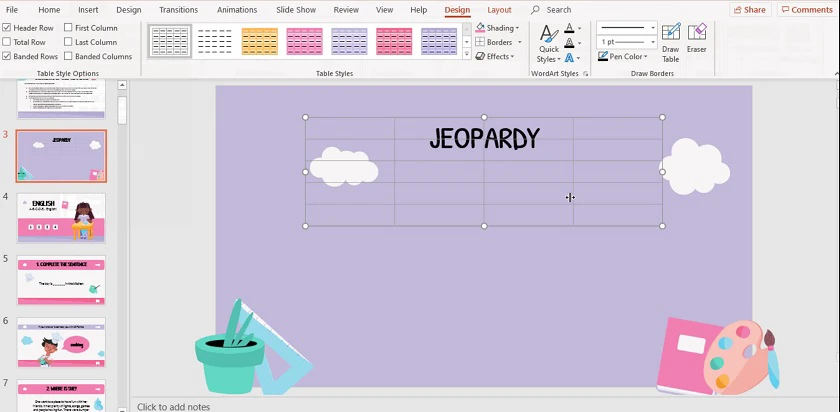
Task: Select the Draw Table tool
Action: [x=670, y=43]
